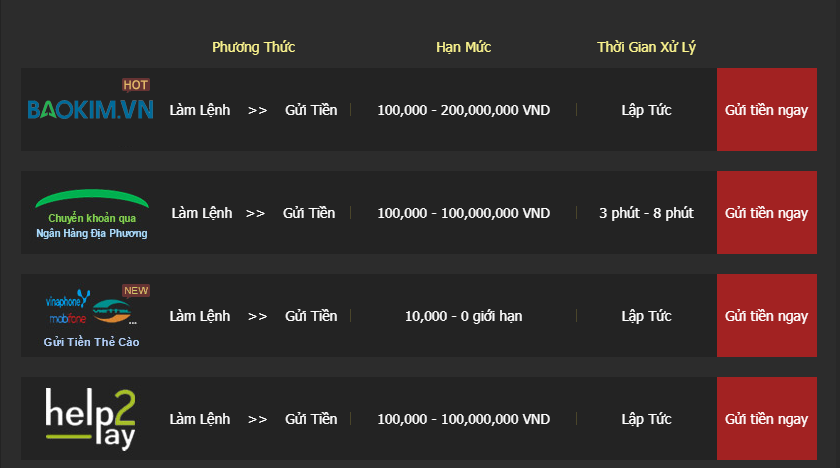Click '3 phút - 8 phút' processing time

coord(646,213)
